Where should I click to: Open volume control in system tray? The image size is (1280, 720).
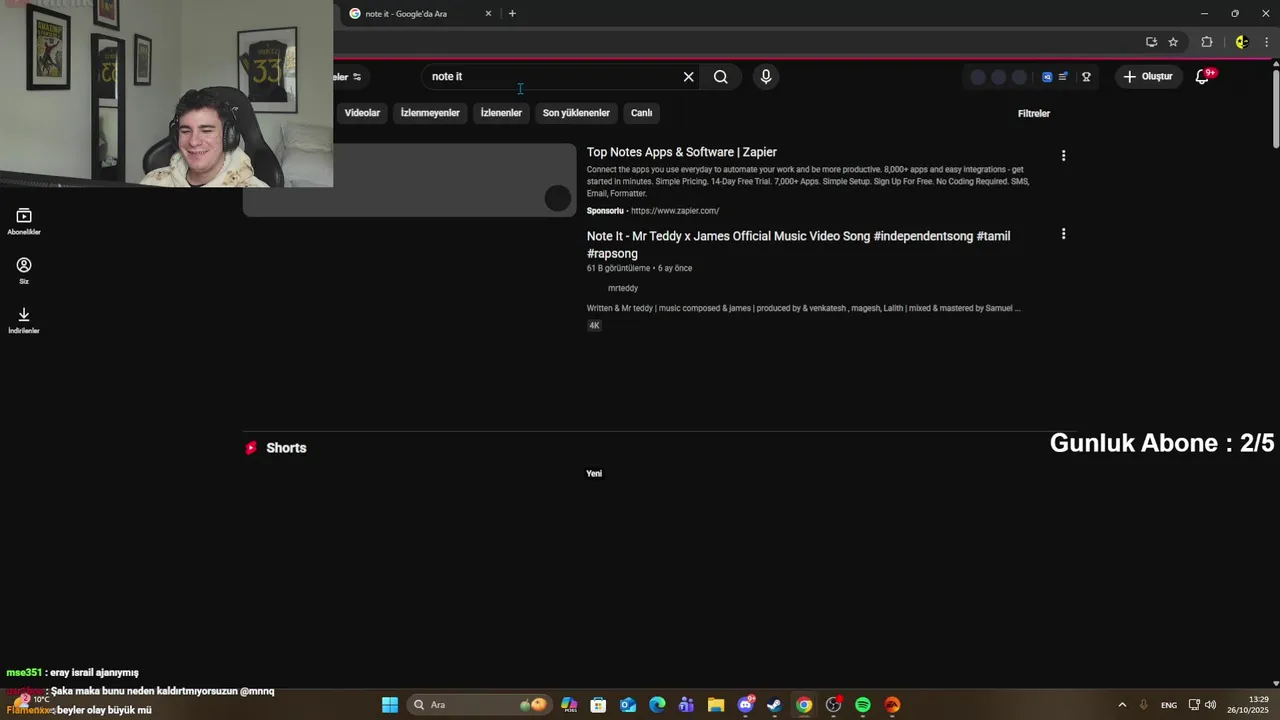click(1211, 705)
